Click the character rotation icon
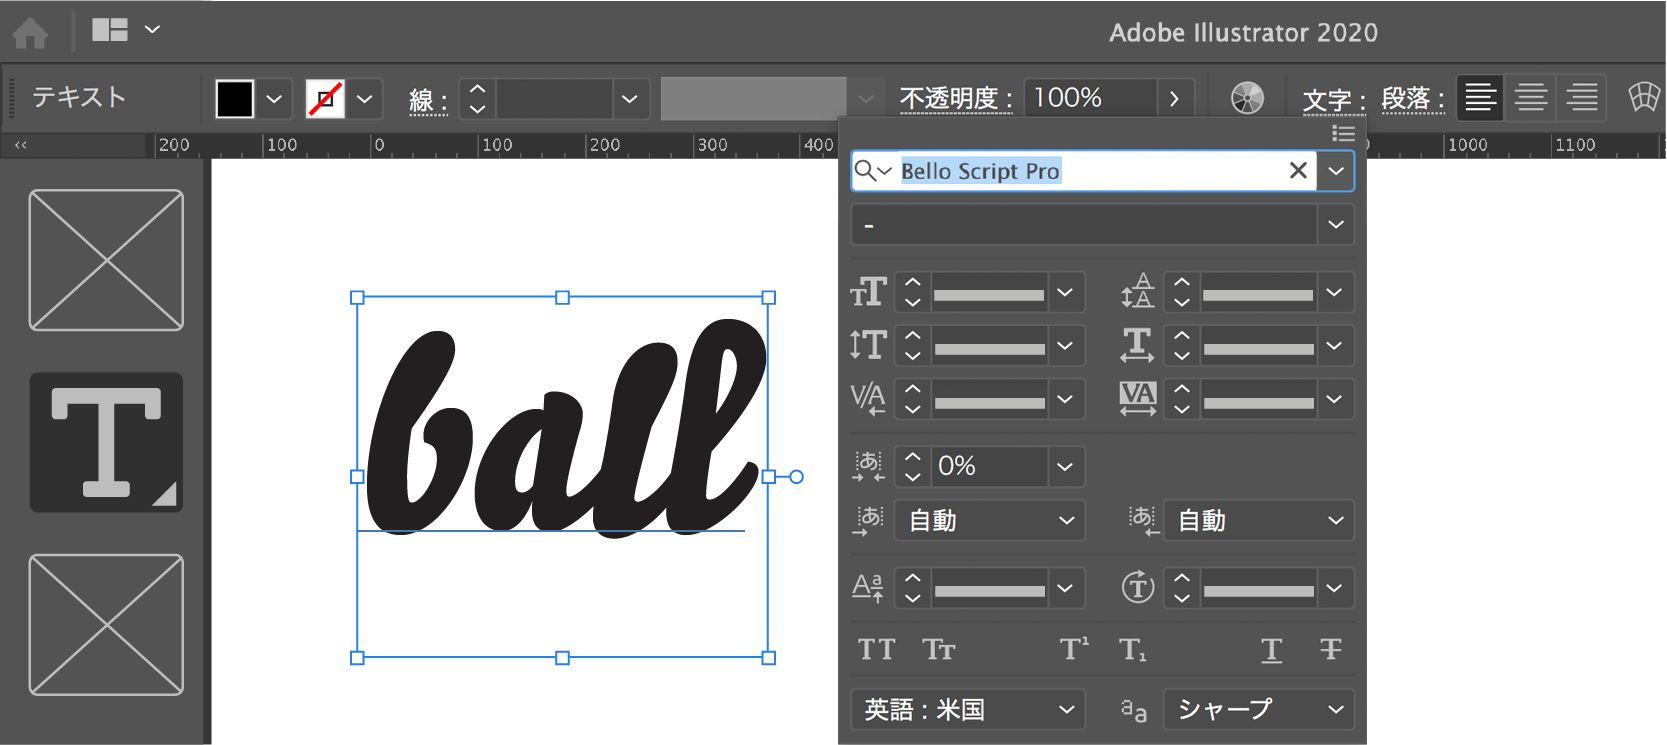Viewport: 1667px width, 745px height. (1138, 588)
